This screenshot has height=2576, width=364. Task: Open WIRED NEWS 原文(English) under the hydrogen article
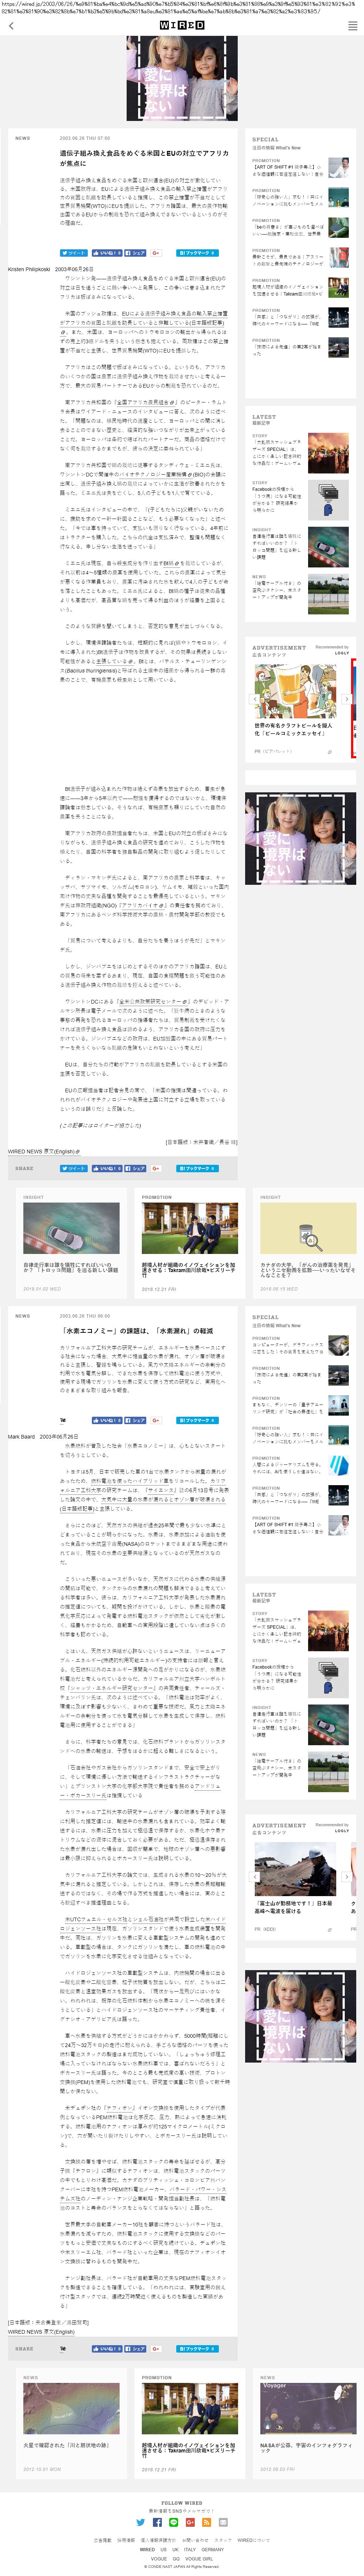[x=41, y=2332]
